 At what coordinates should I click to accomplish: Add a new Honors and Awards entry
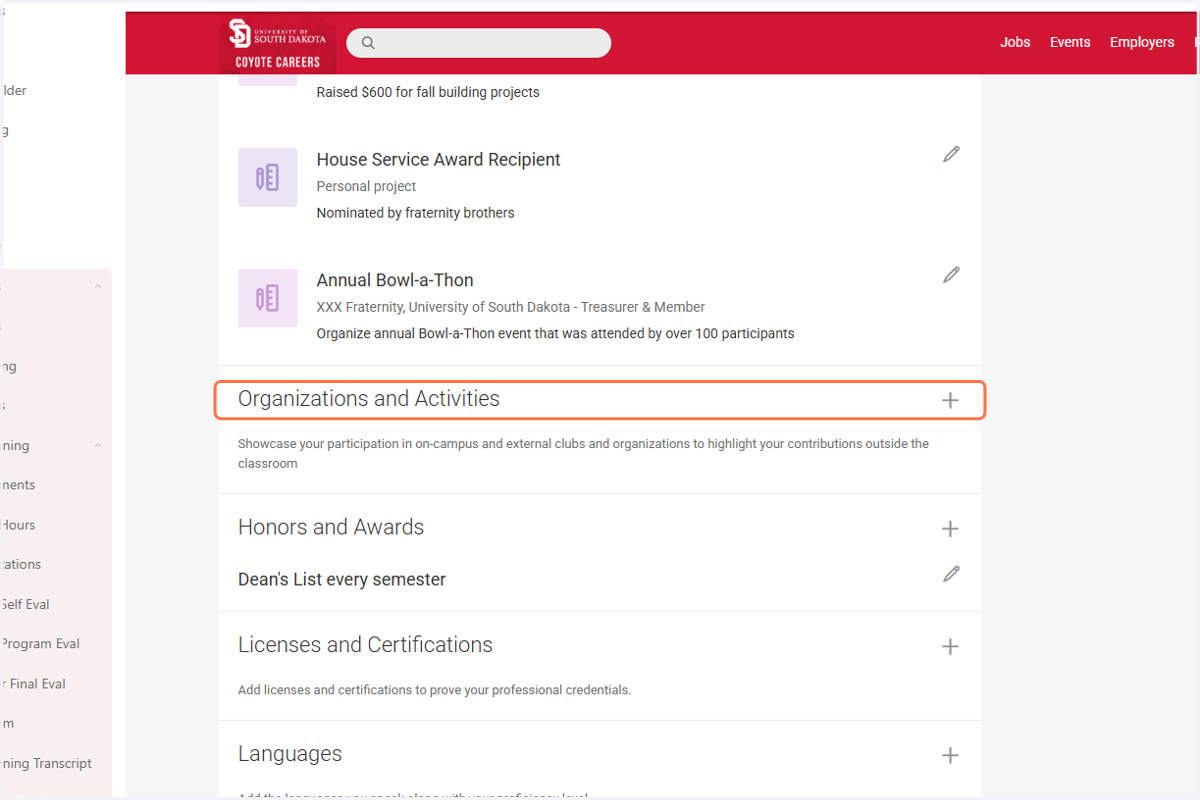coord(950,529)
